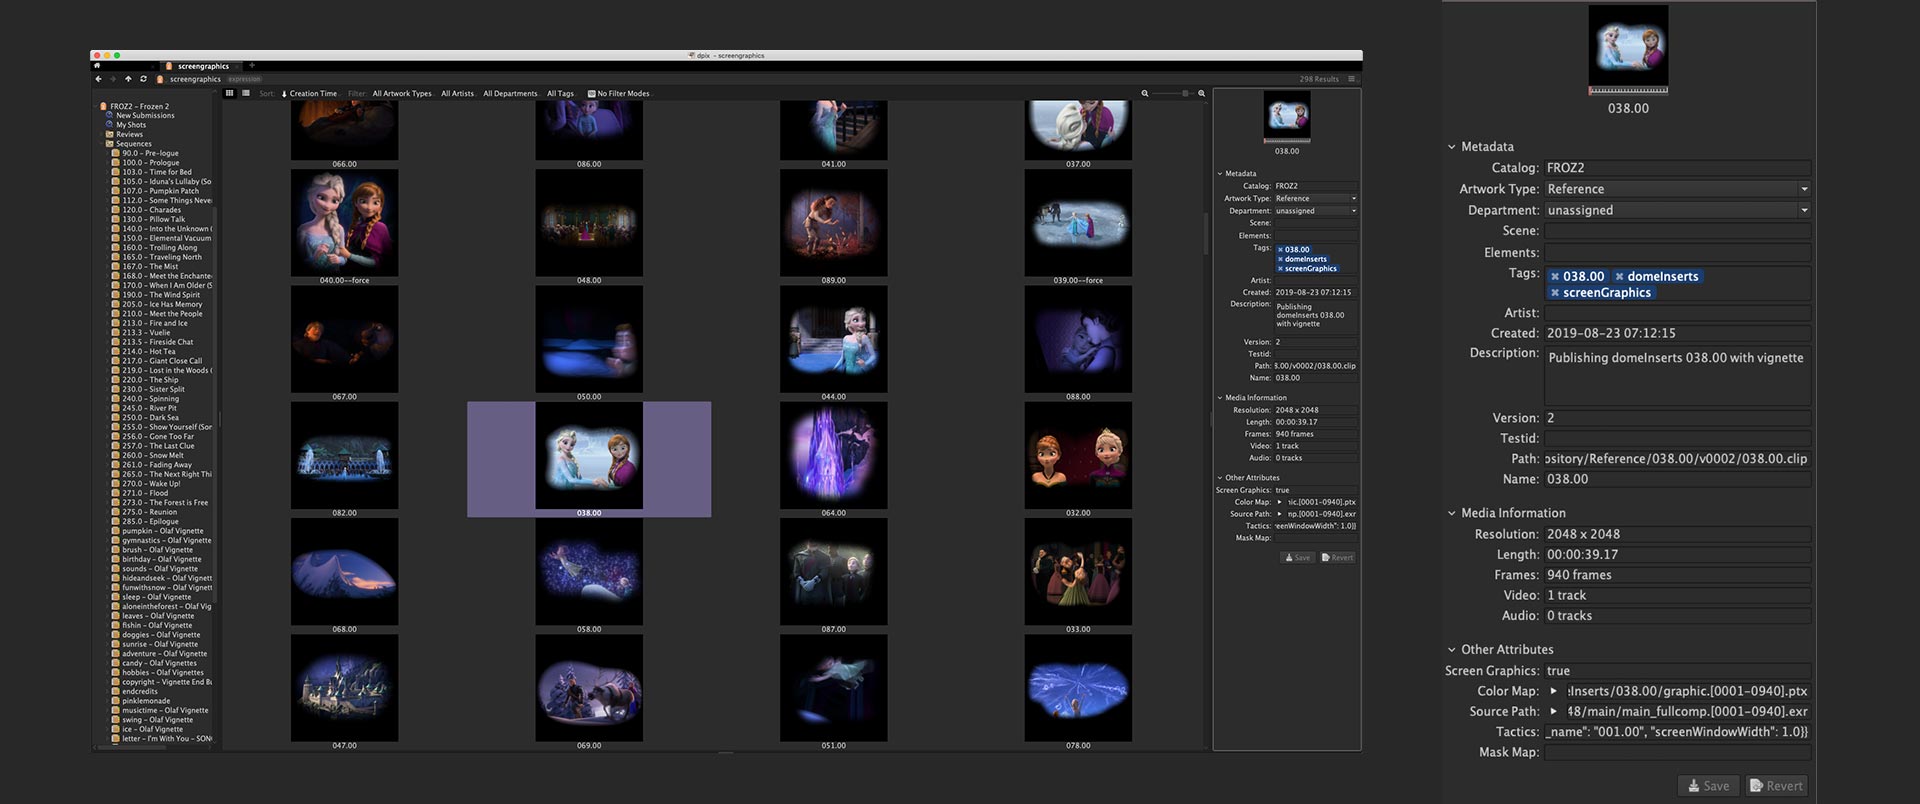This screenshot has height=804, width=1920.
Task: Expand Color Map arrow in main window panel
Action: [x=1280, y=502]
